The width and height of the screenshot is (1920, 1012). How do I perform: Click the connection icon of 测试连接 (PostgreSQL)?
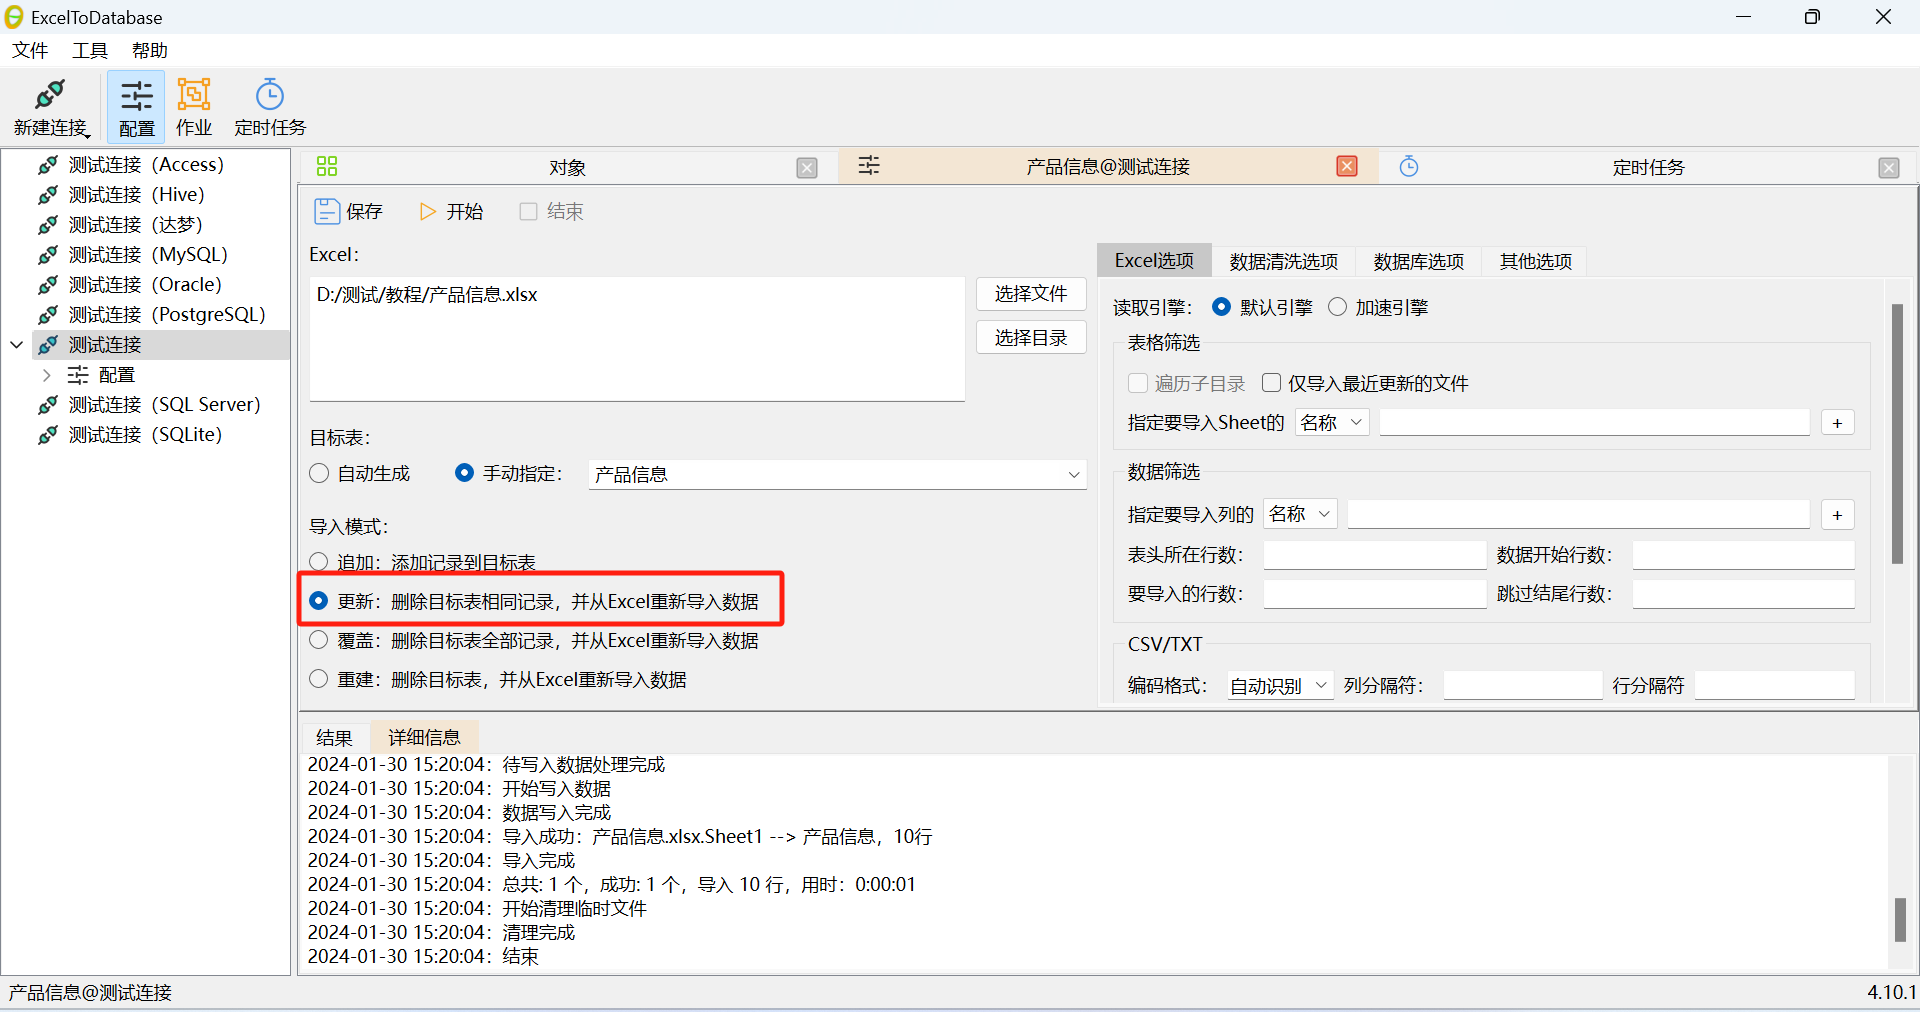[x=48, y=315]
